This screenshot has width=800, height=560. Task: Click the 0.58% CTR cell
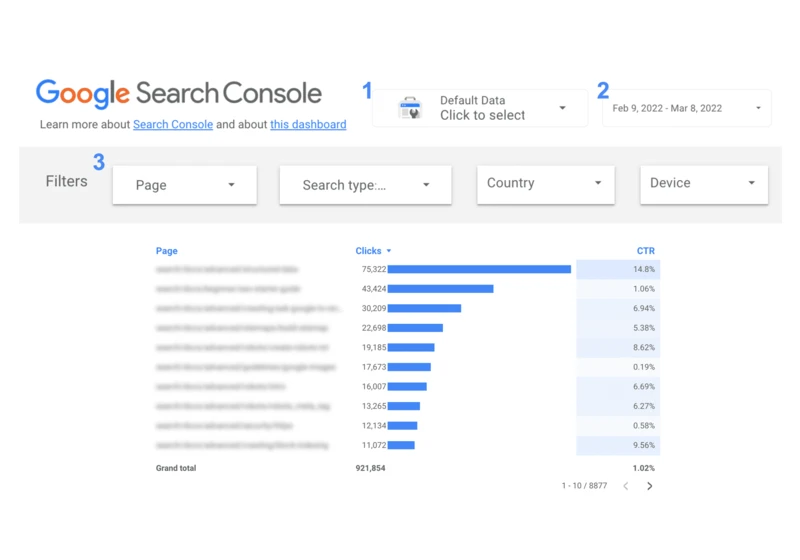tap(618, 425)
